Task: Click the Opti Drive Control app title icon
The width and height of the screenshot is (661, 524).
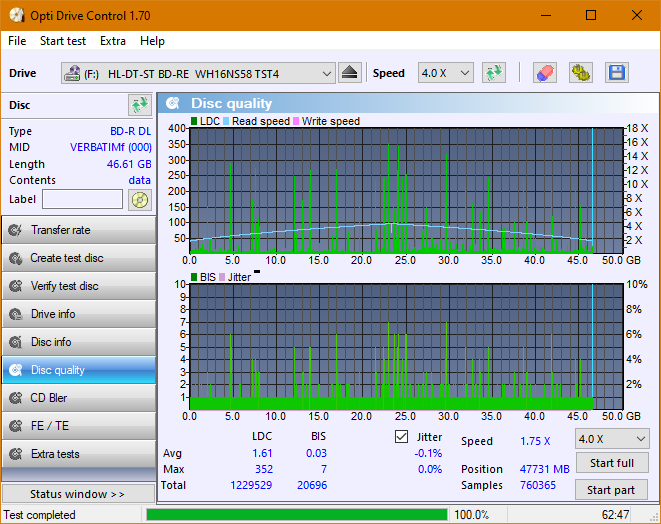Action: coord(16,16)
